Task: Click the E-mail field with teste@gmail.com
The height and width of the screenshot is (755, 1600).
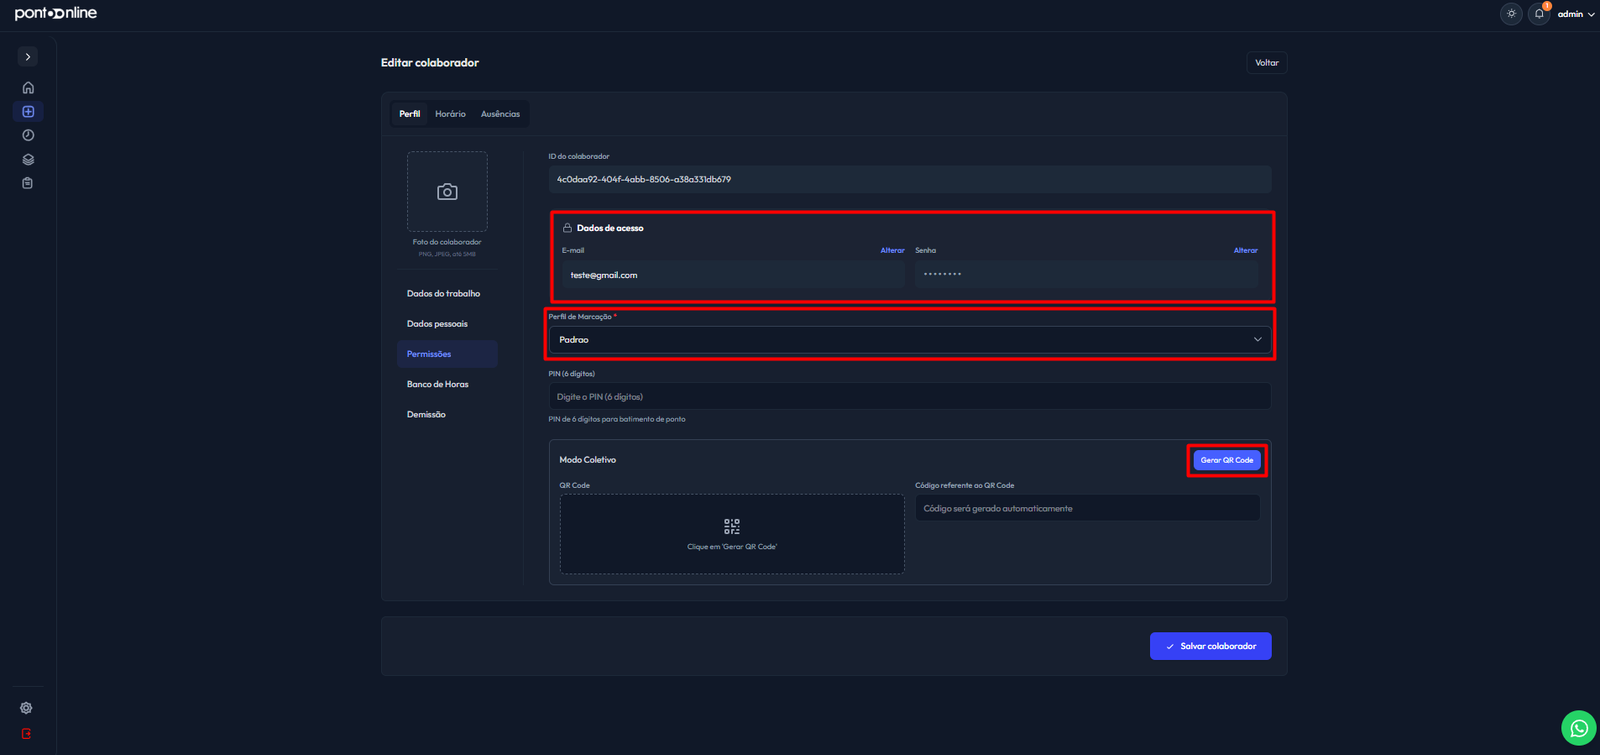Action: 733,275
